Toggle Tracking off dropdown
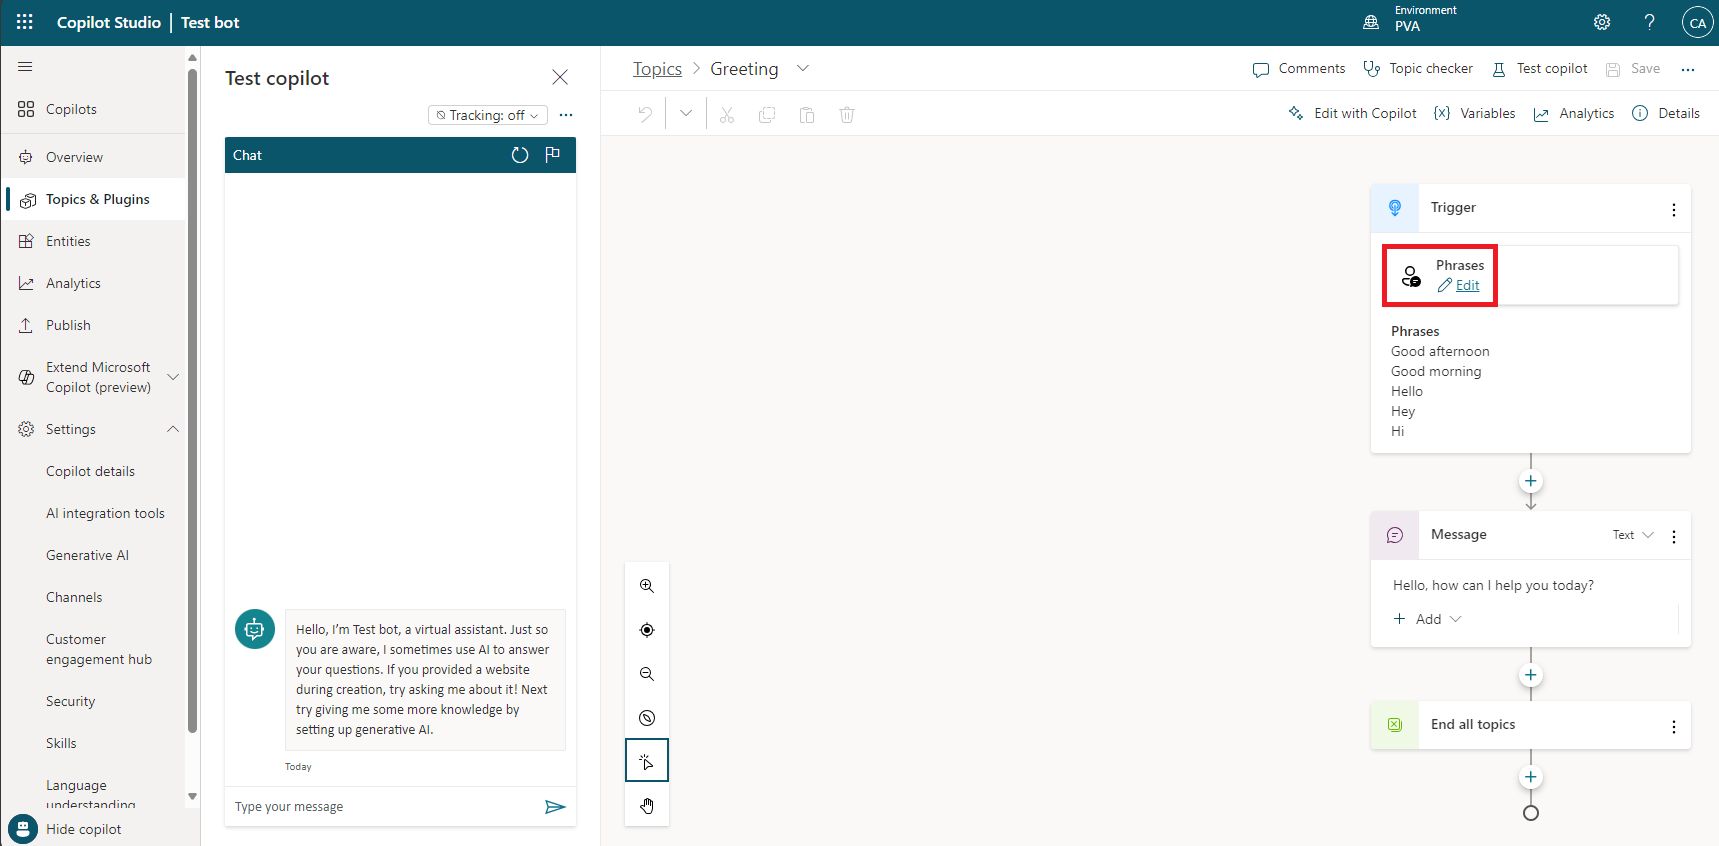The width and height of the screenshot is (1719, 846). click(488, 115)
